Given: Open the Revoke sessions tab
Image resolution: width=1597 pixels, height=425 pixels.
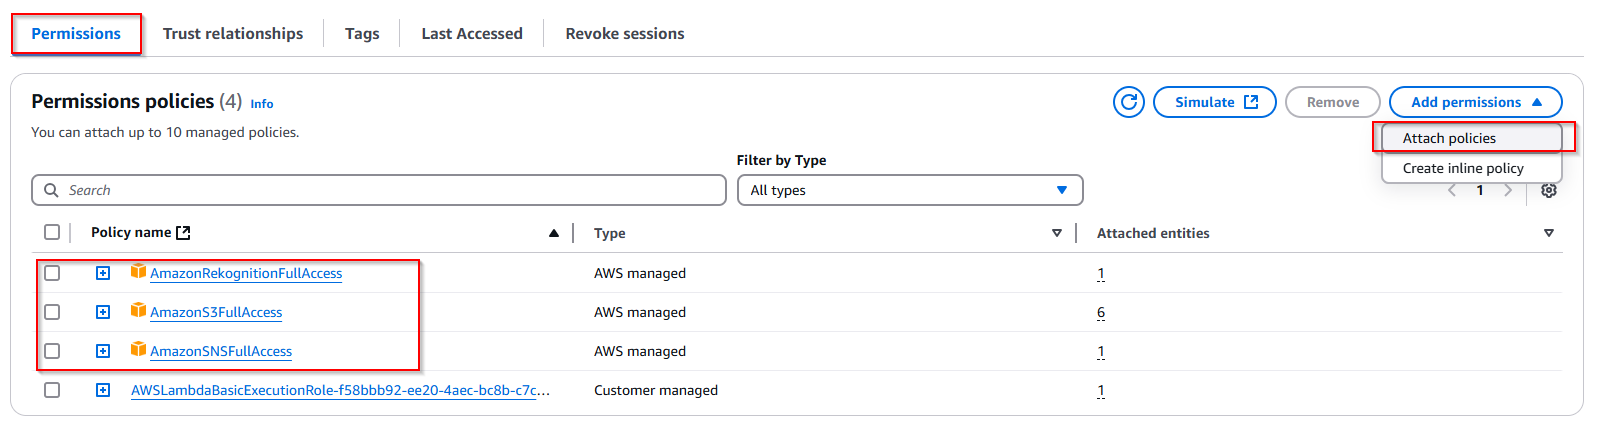Looking at the screenshot, I should coord(625,33).
